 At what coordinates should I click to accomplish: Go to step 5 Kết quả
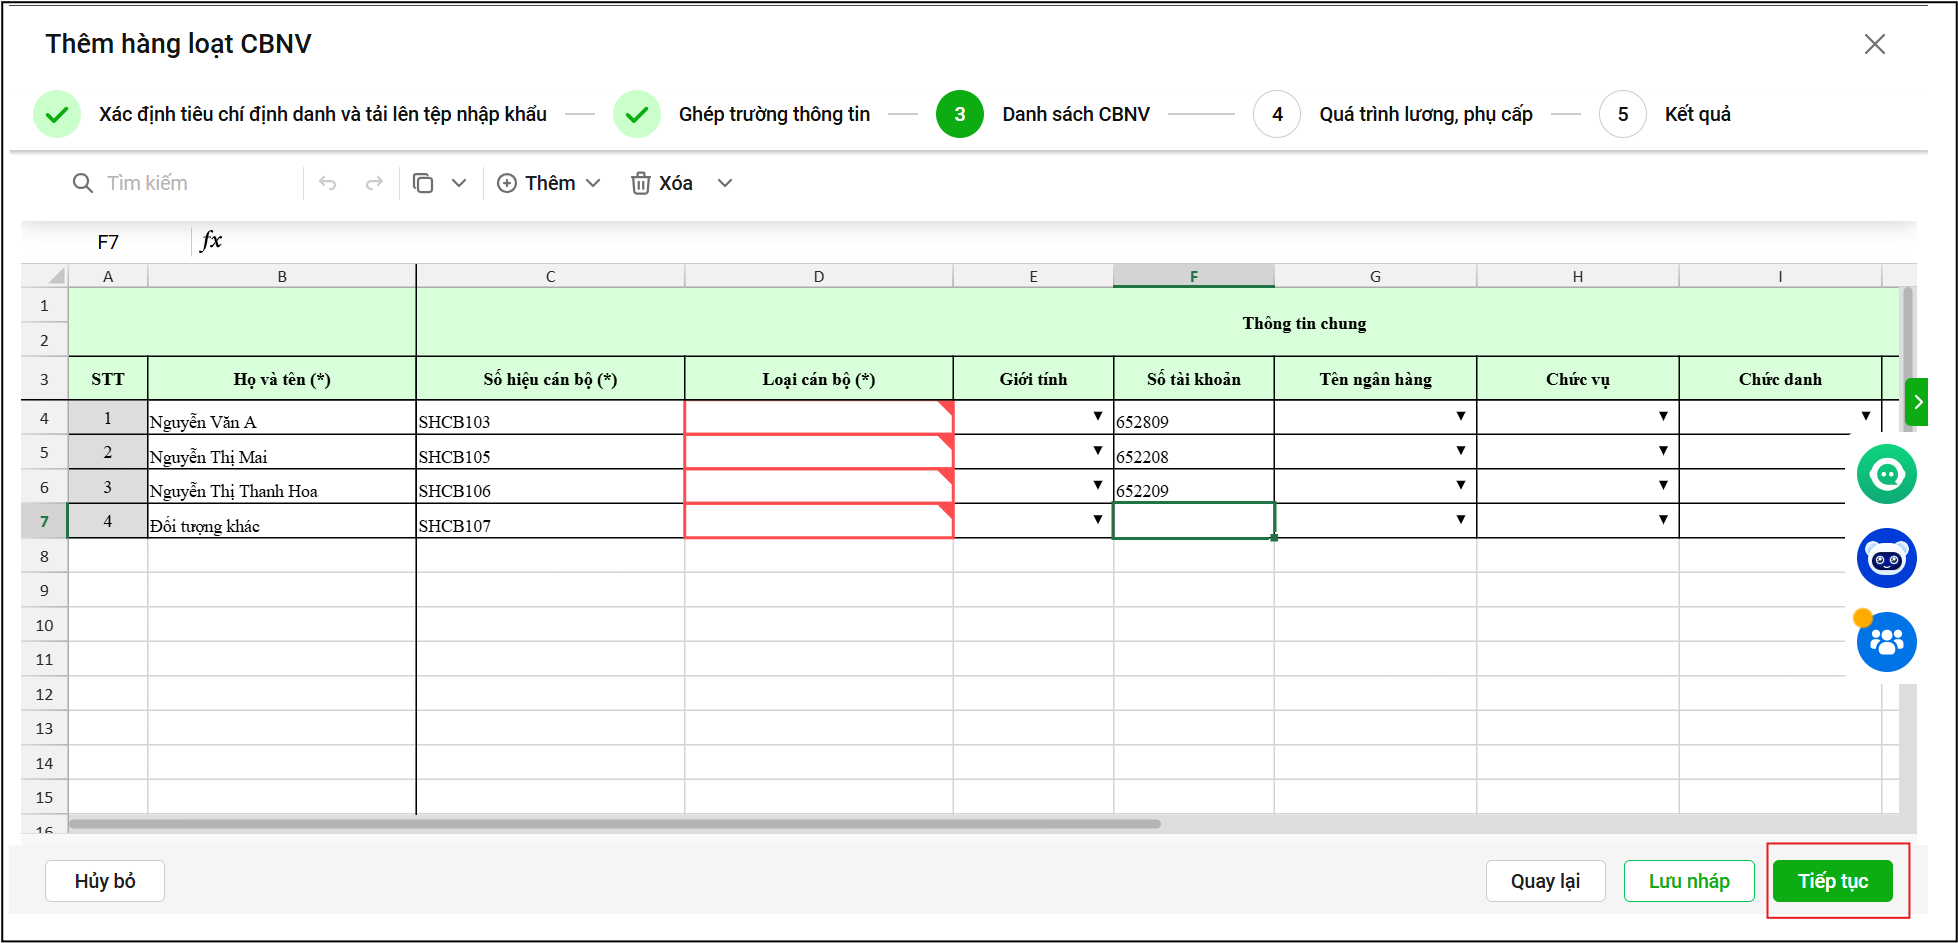[x=1622, y=114]
